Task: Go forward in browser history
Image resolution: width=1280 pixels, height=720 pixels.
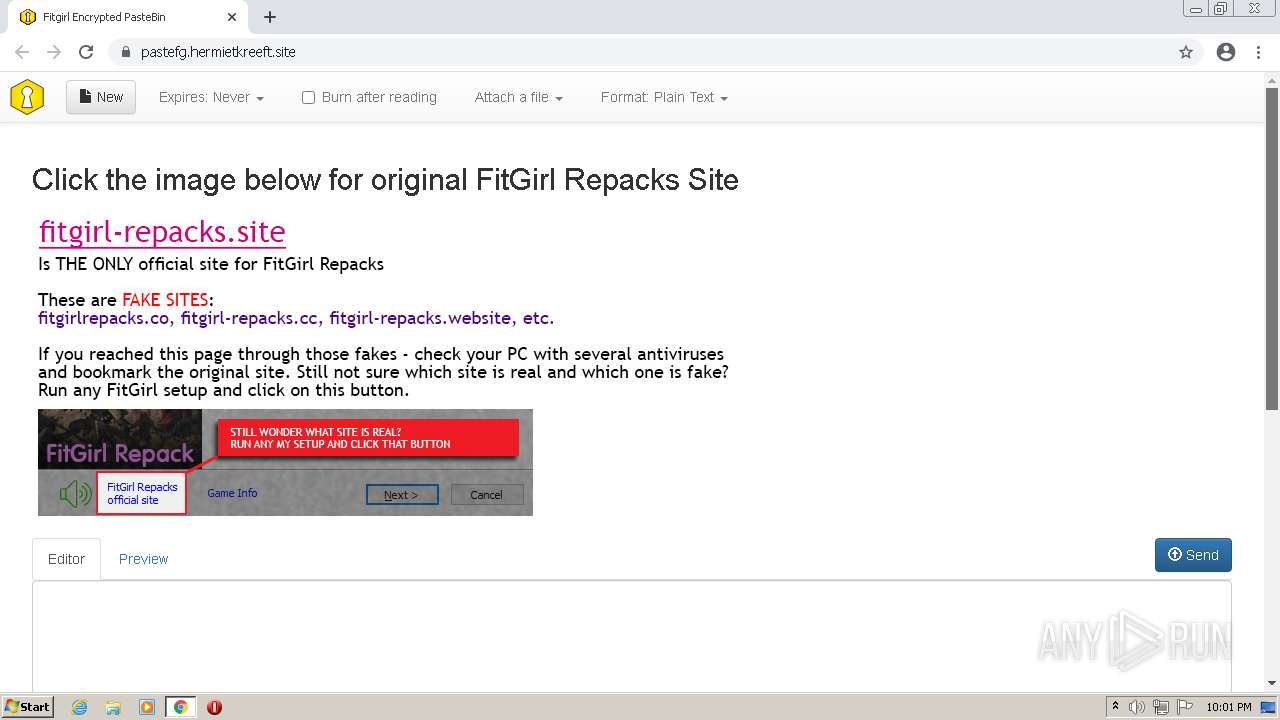Action: [x=54, y=52]
